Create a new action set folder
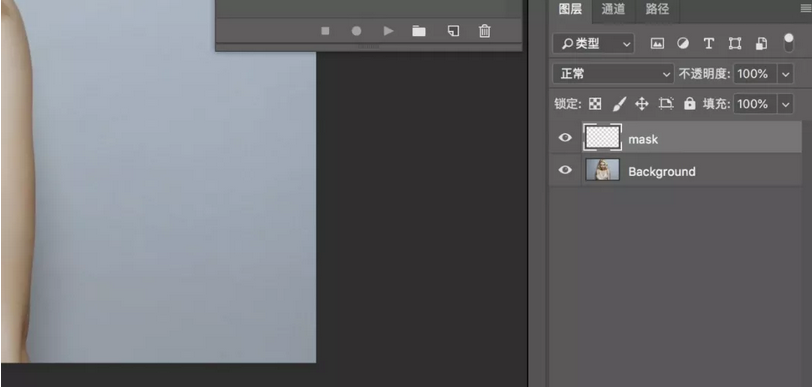The height and width of the screenshot is (387, 812). [x=419, y=31]
